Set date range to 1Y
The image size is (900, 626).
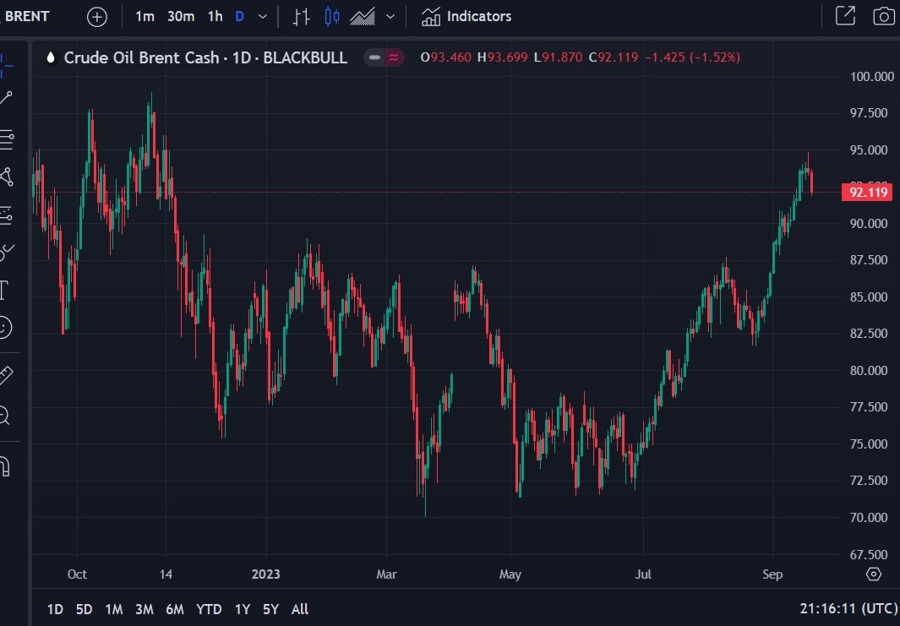243,609
